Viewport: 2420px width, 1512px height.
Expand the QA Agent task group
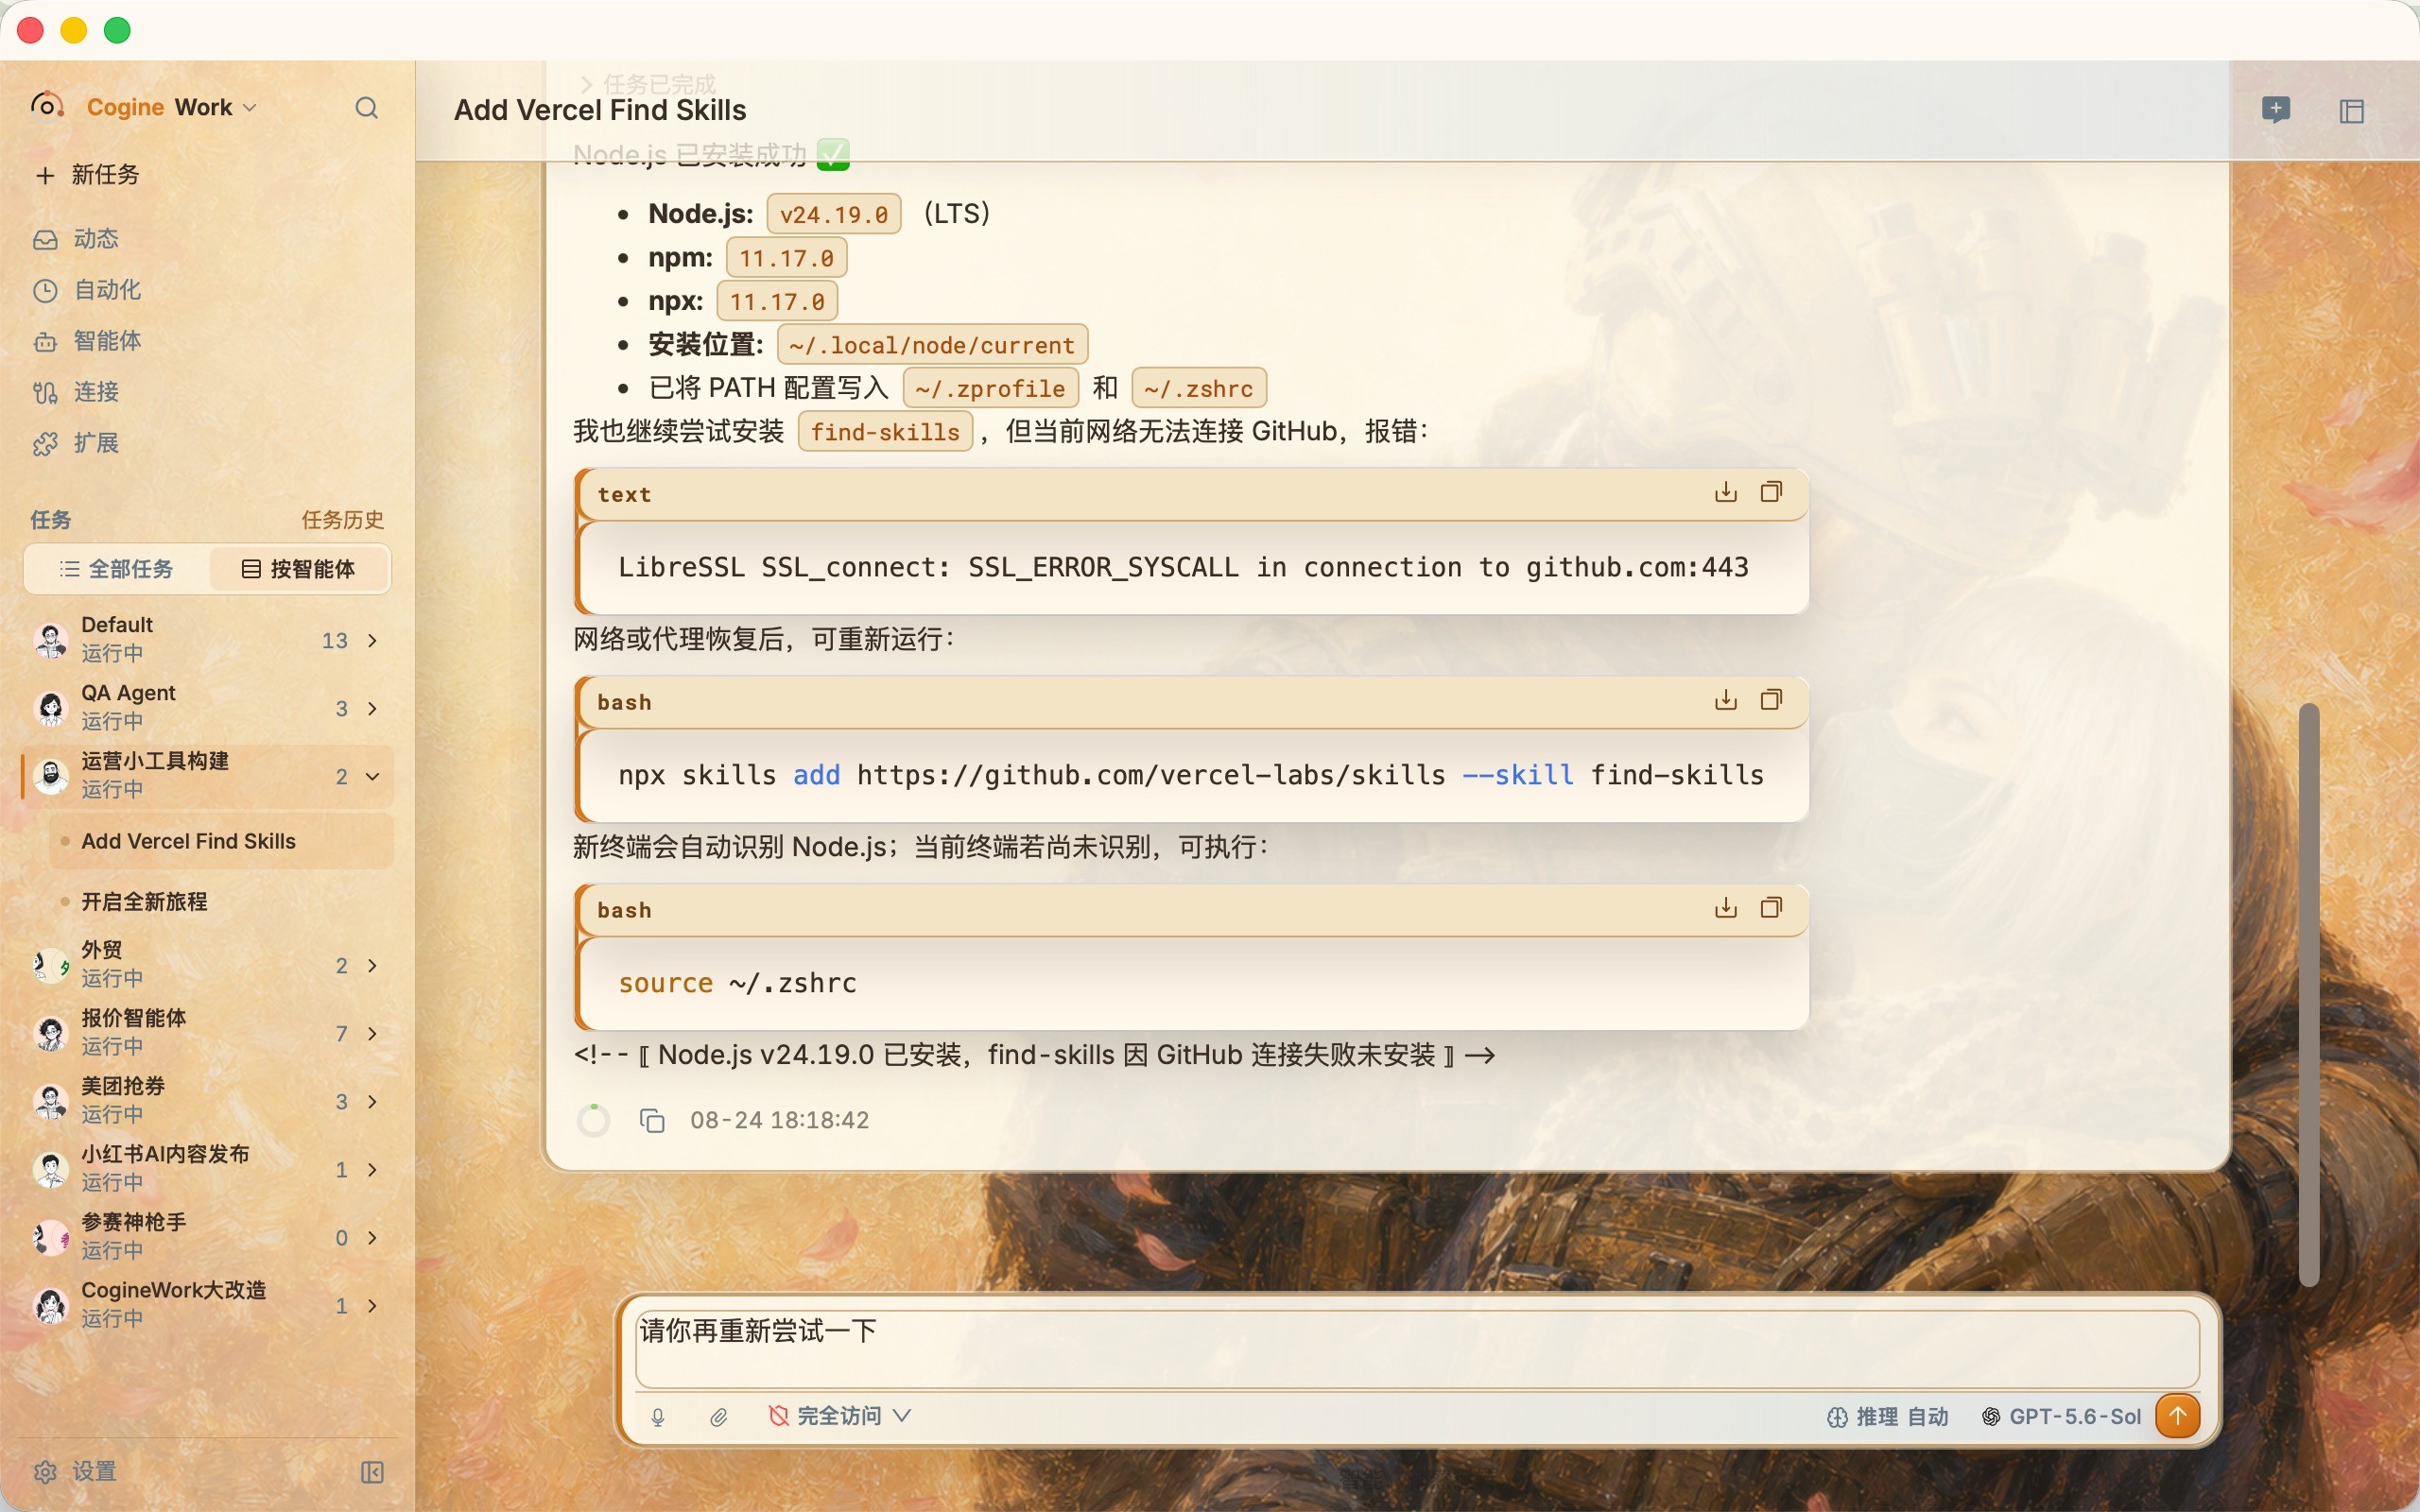coord(372,708)
